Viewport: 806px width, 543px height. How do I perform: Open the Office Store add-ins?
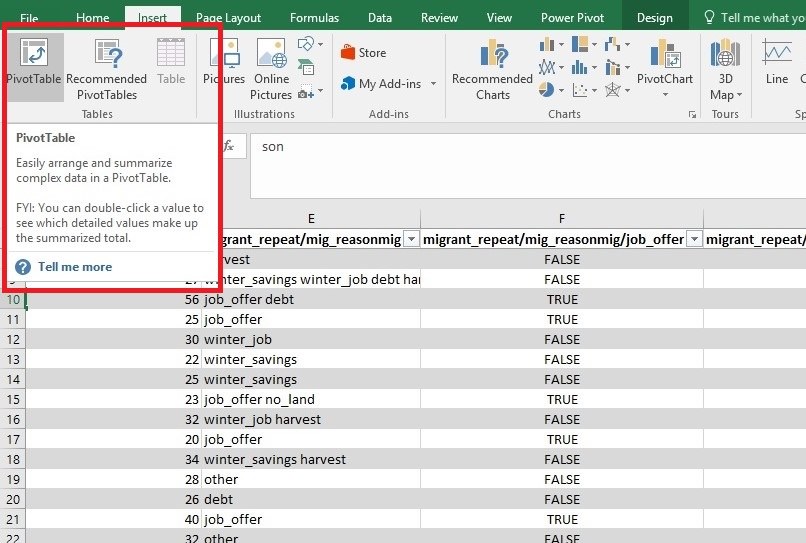[x=363, y=53]
